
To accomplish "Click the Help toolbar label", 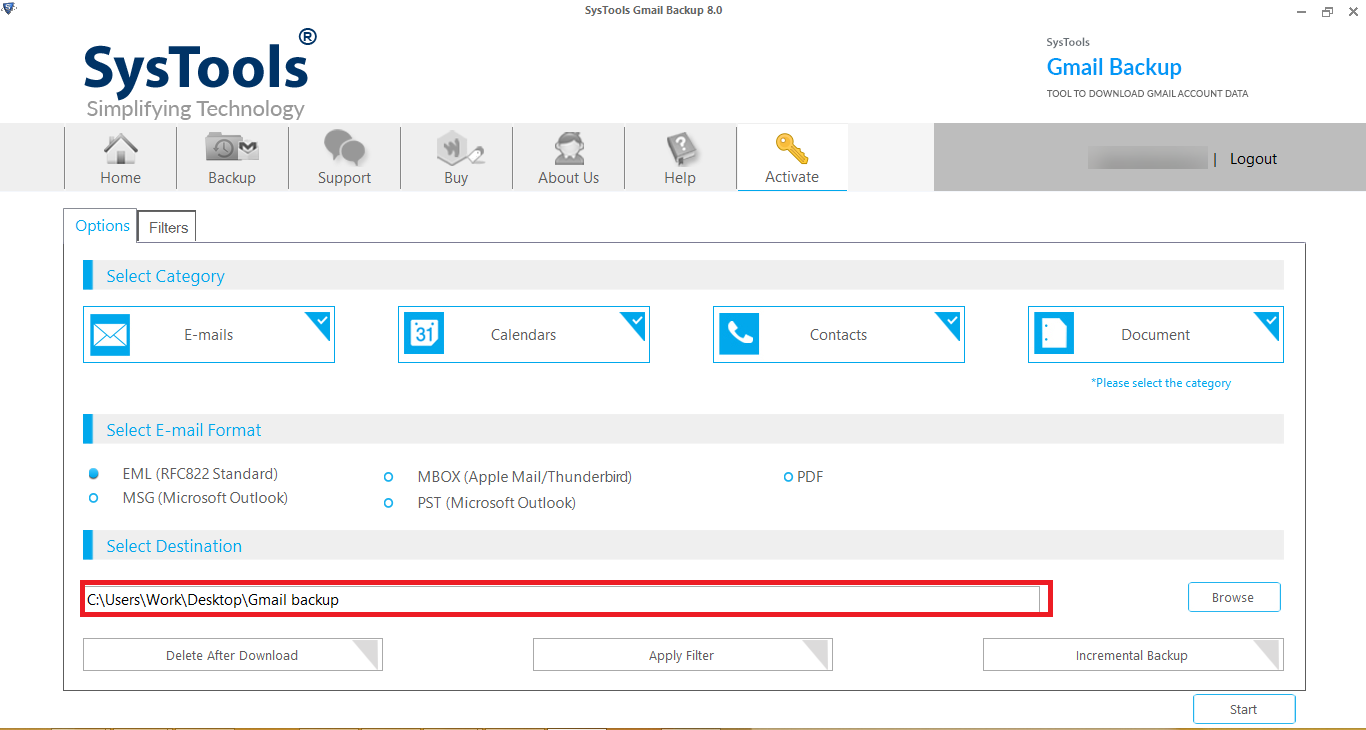I will pos(680,178).
